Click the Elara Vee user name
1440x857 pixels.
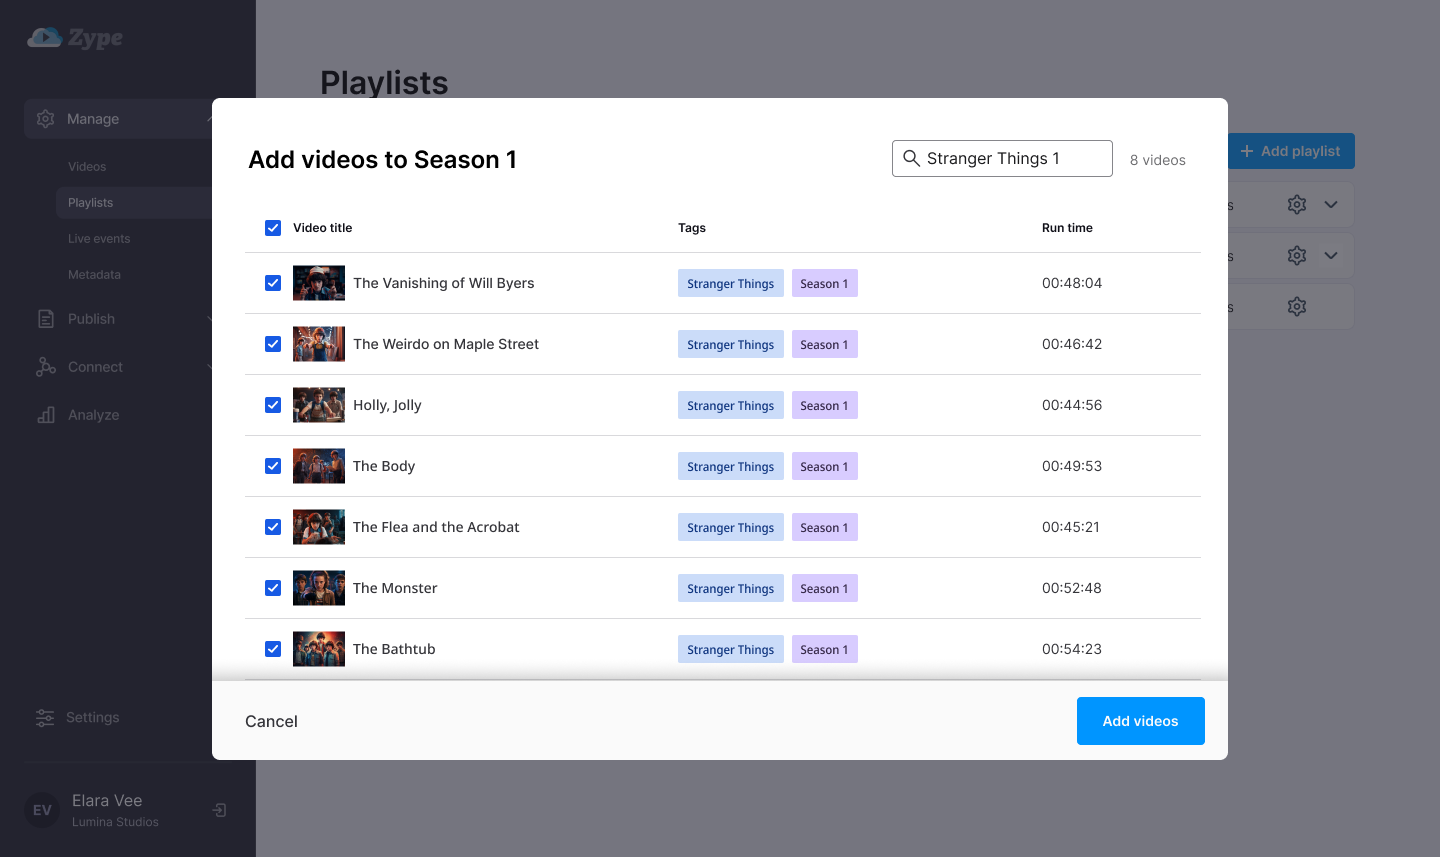tap(107, 801)
